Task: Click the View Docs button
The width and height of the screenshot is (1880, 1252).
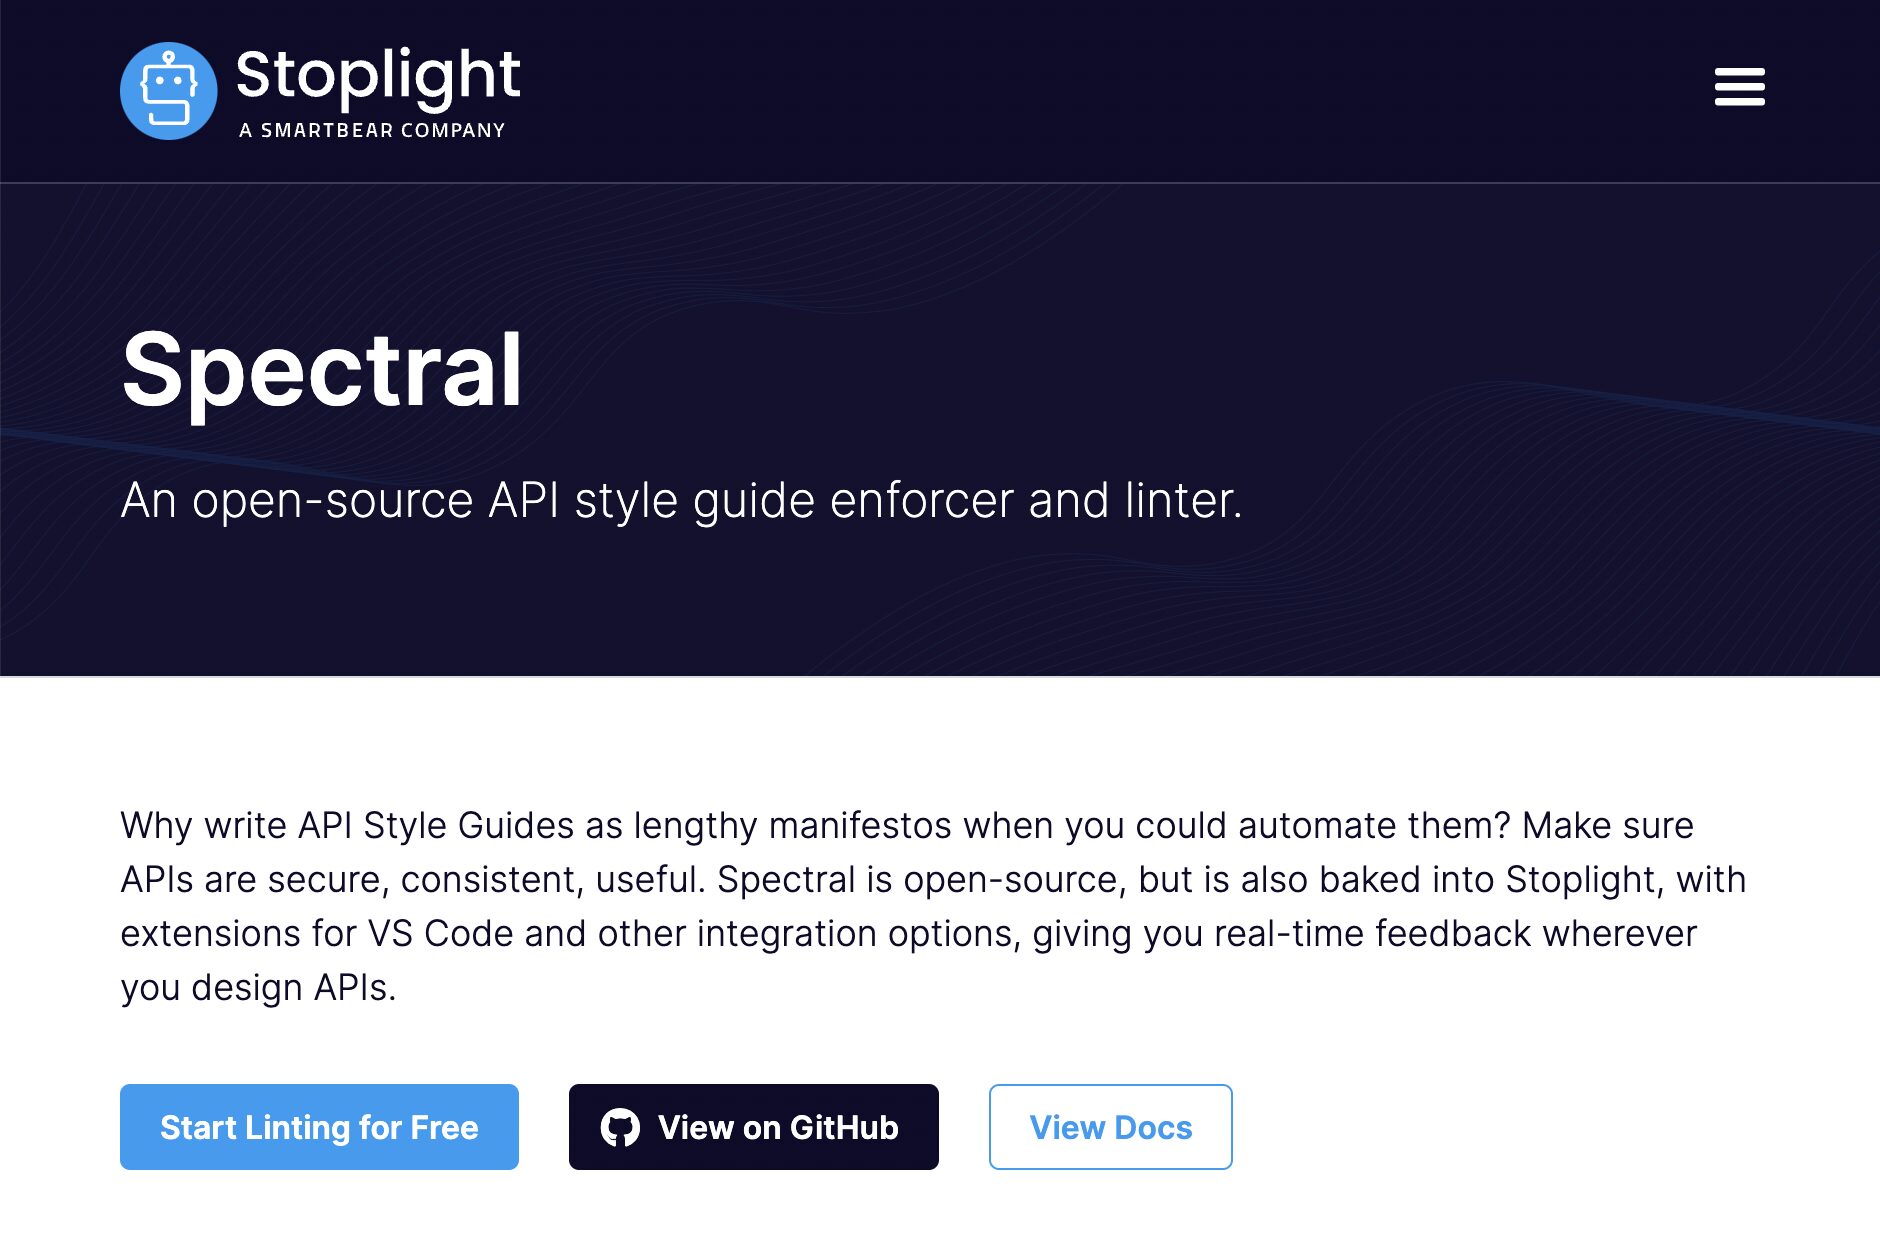Action: (1110, 1127)
